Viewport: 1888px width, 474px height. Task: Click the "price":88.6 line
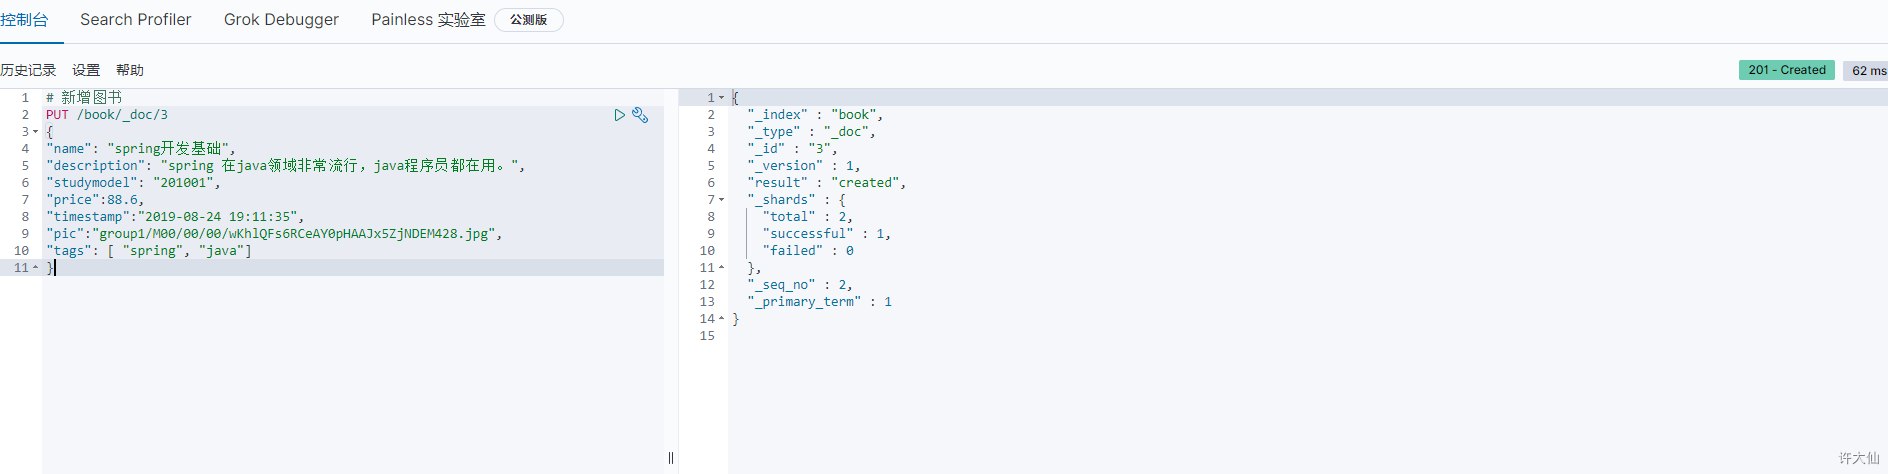95,200
